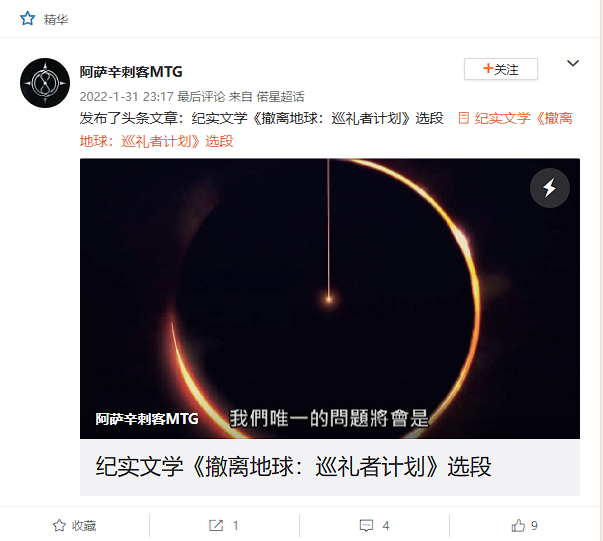Click the blue star icon beside 精华
603x541 pixels.
[x=28, y=18]
